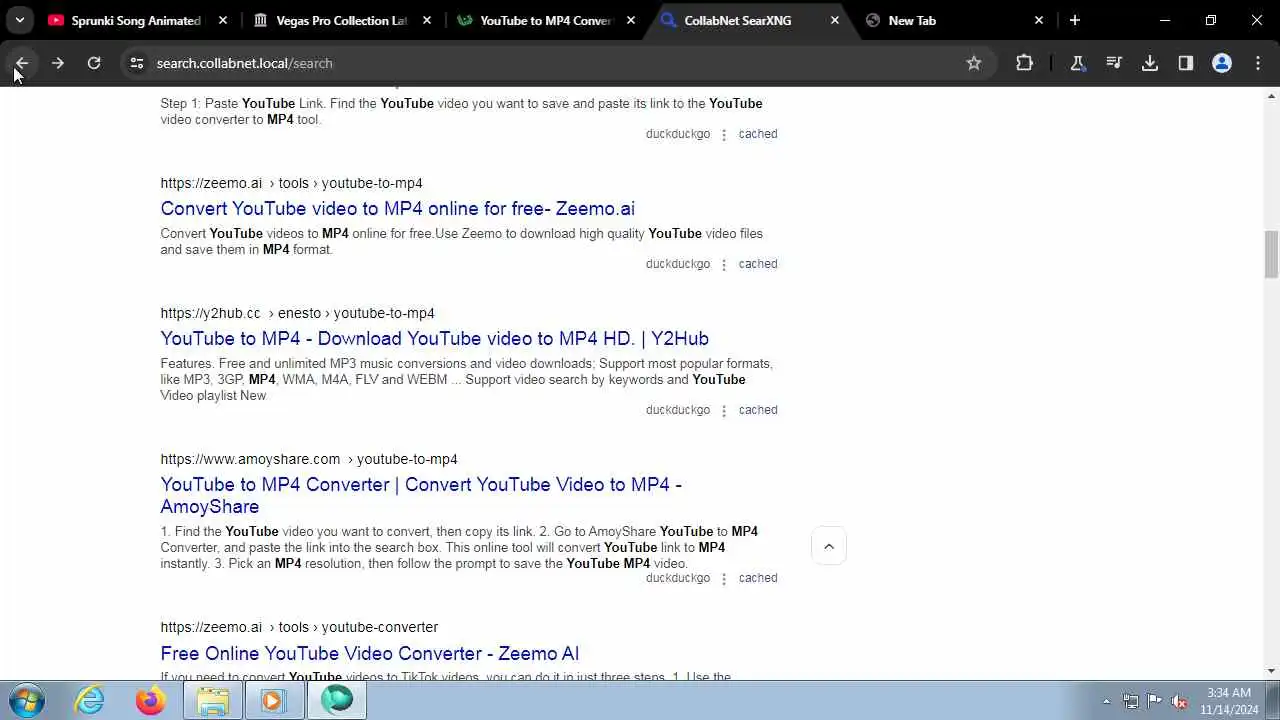
Task: Click the y2hub.cc enesto youtube-to-mp4 URL
Action: click(297, 313)
